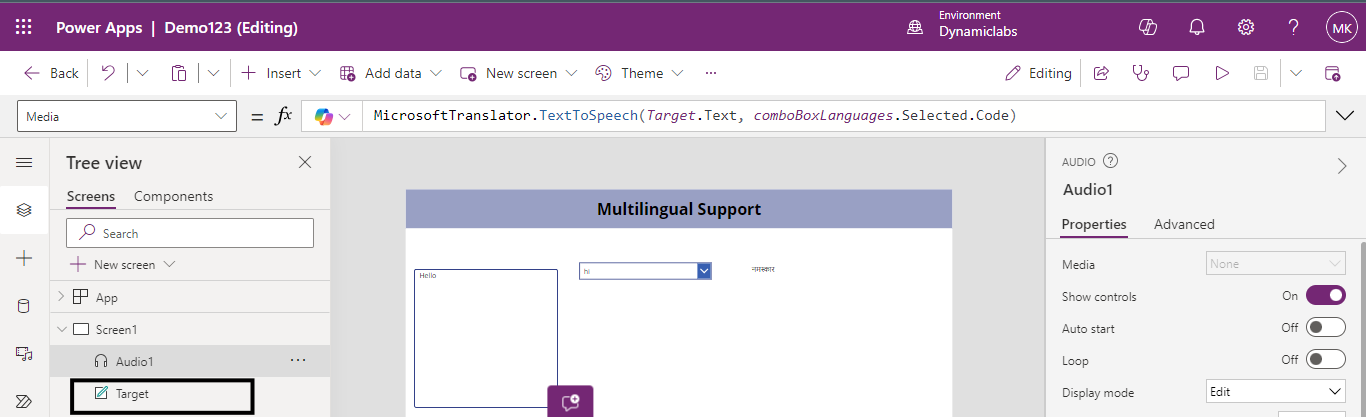Toggle the Show controls switch

1325,296
